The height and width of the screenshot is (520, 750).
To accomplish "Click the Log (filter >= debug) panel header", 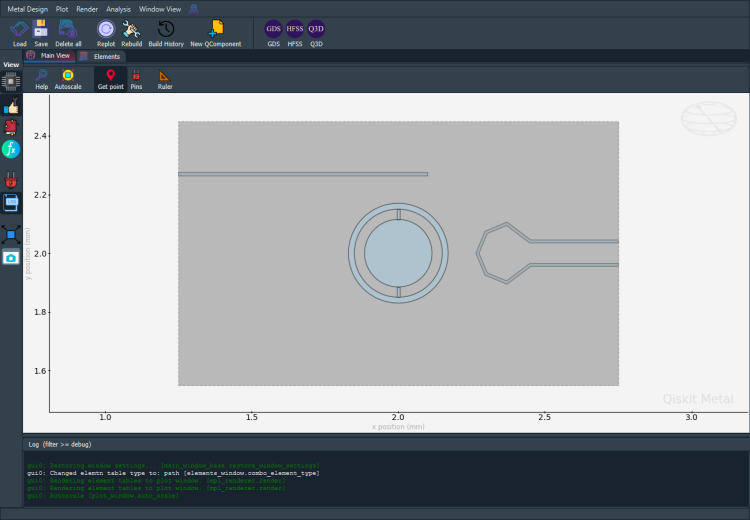I will click(x=60, y=444).
